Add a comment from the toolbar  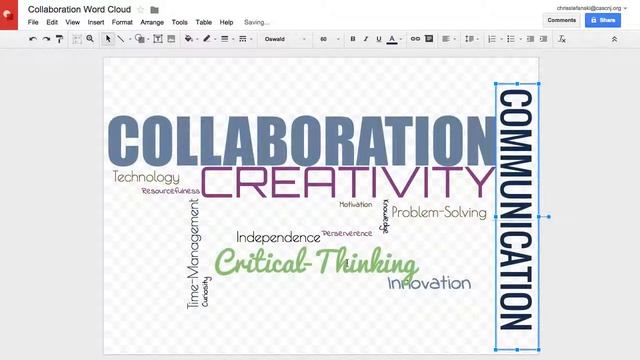[429, 39]
